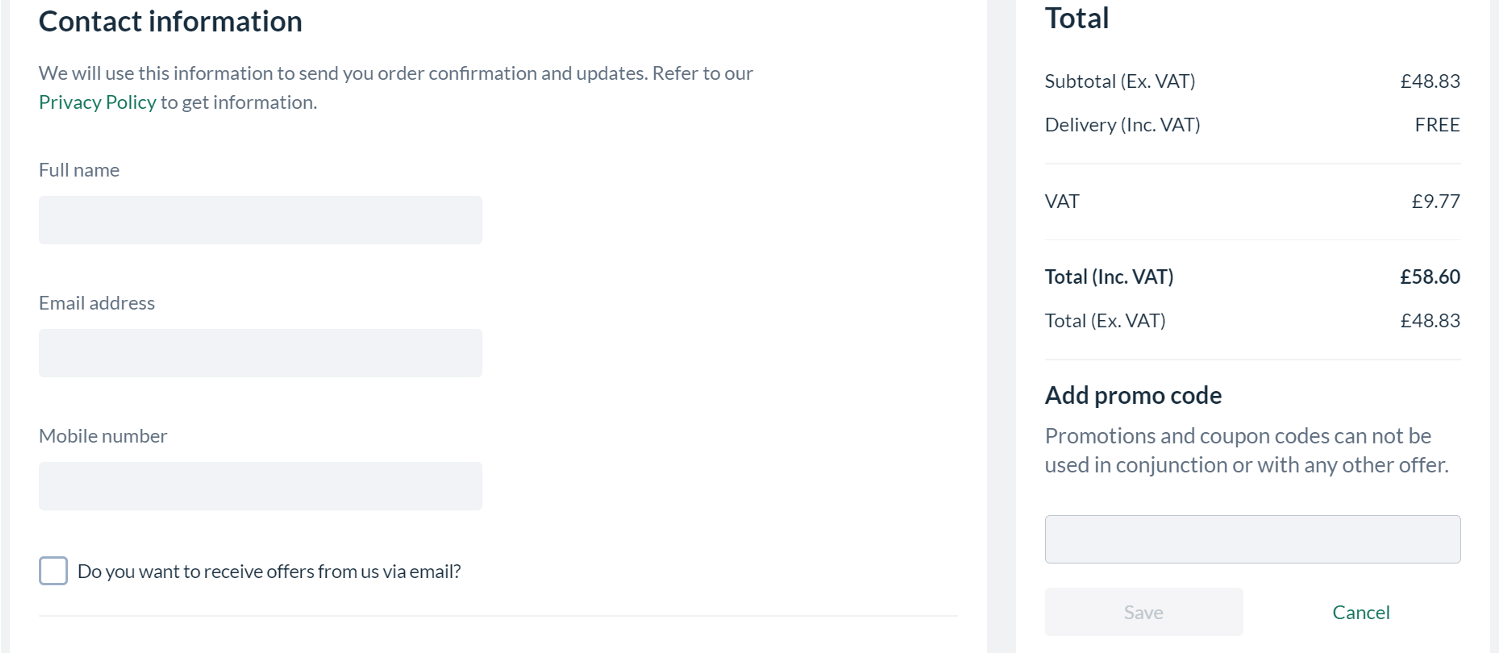Click the Total section heading
1500x653 pixels.
(x=1077, y=18)
